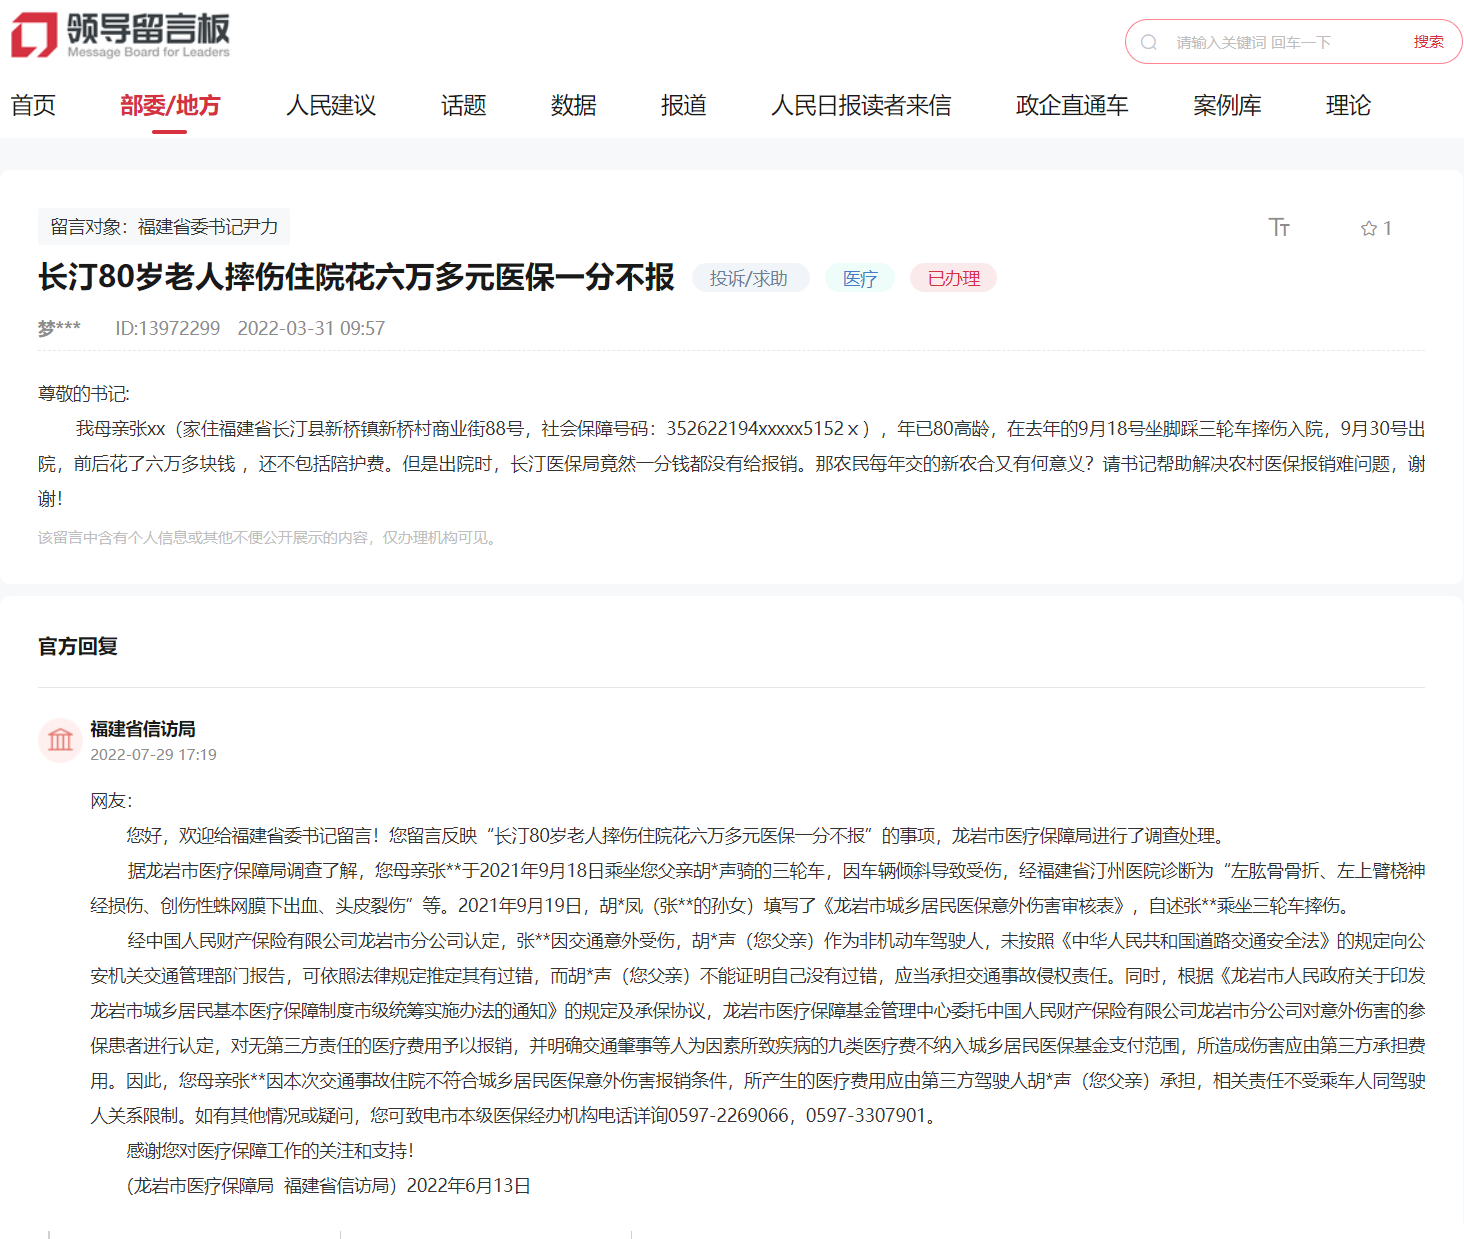Open the 首页 navigation tab
Screen dimensions: 1464x1239
33,105
